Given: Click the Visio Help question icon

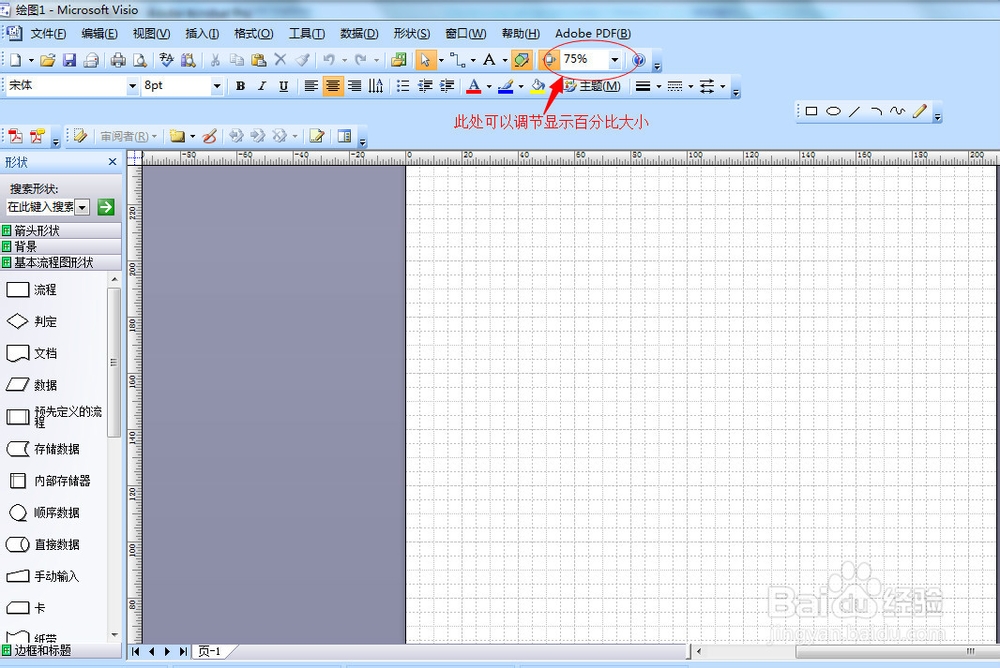Looking at the screenshot, I should [638, 60].
